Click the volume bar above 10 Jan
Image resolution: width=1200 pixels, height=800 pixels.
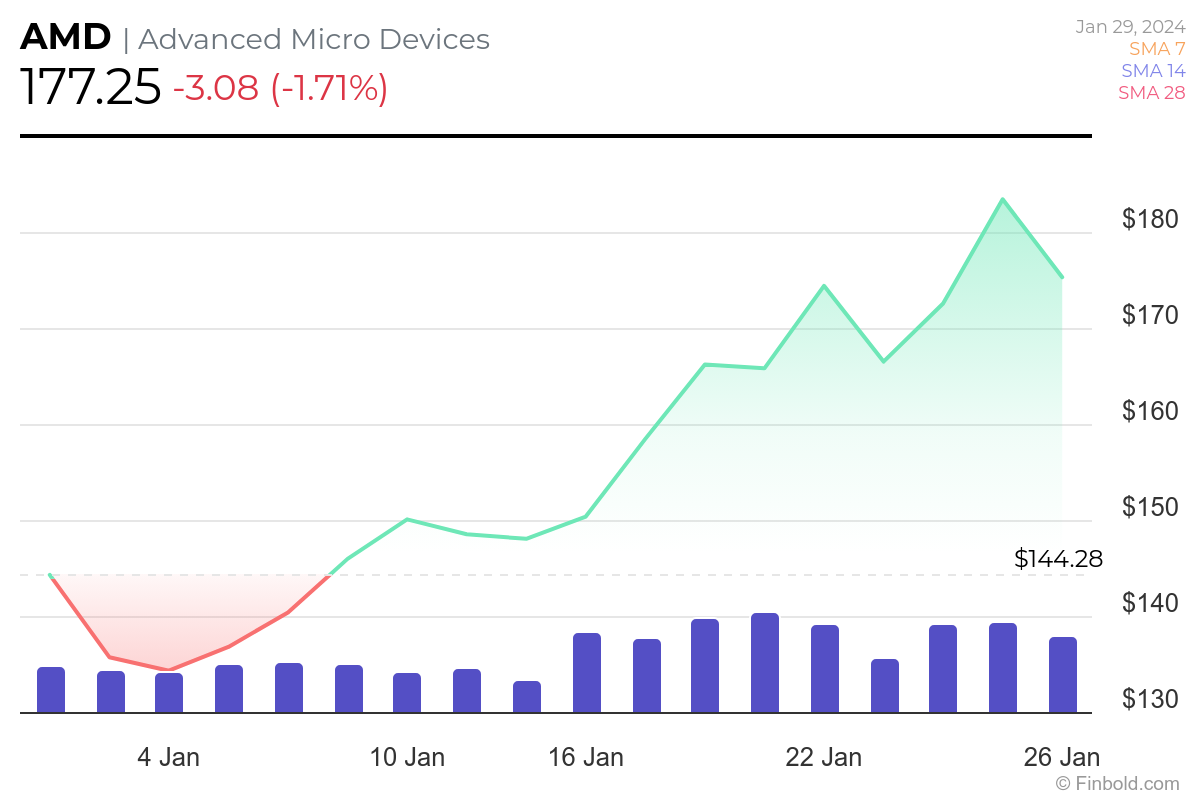(x=407, y=693)
